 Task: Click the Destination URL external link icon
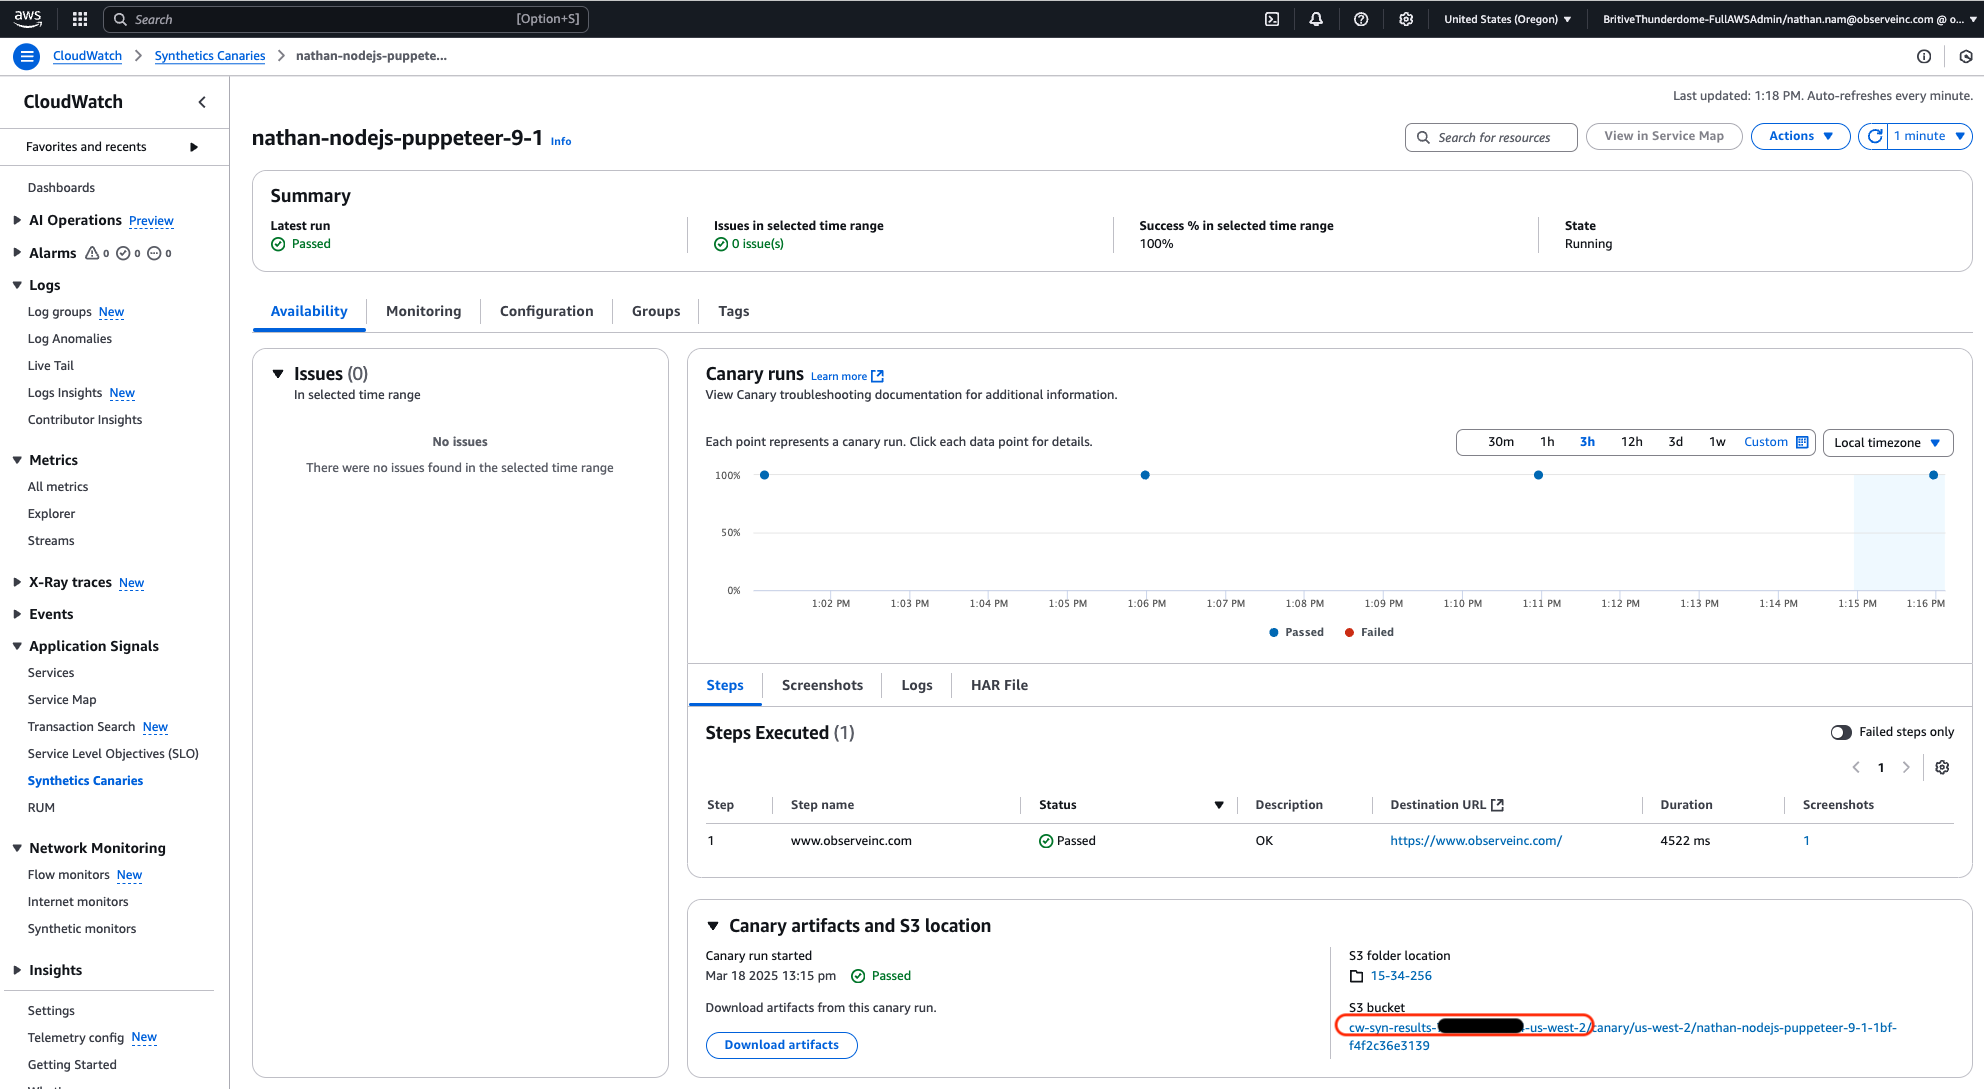(1497, 805)
